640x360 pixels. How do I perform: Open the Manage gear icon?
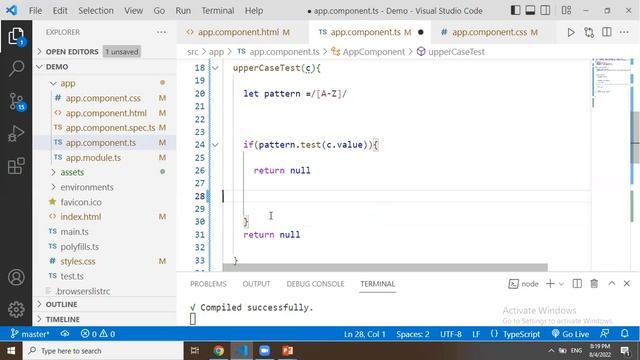coord(16,309)
